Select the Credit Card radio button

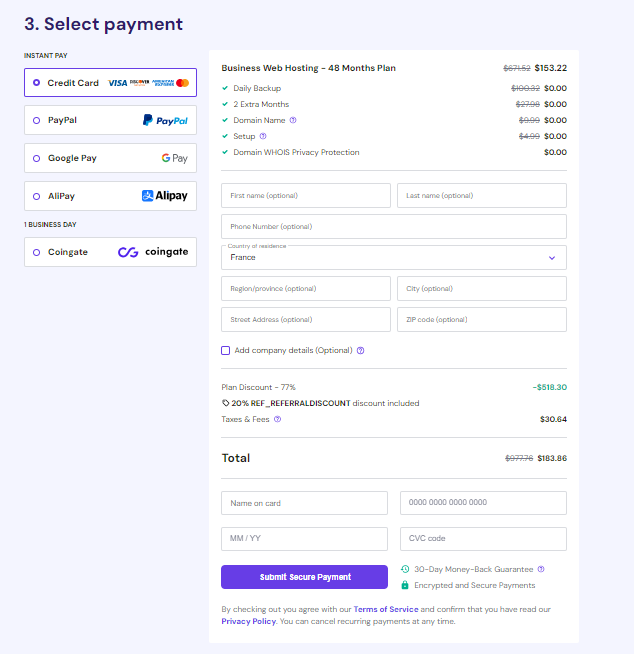pyautogui.click(x=36, y=83)
